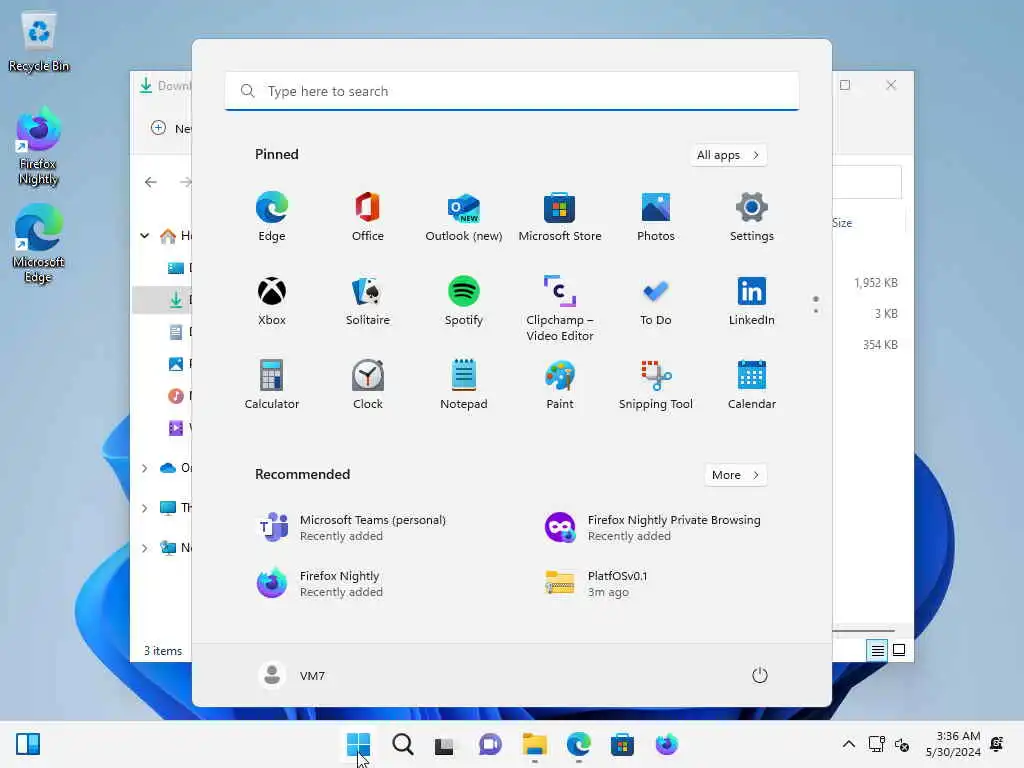Open Notepad from pinned apps

464,385
